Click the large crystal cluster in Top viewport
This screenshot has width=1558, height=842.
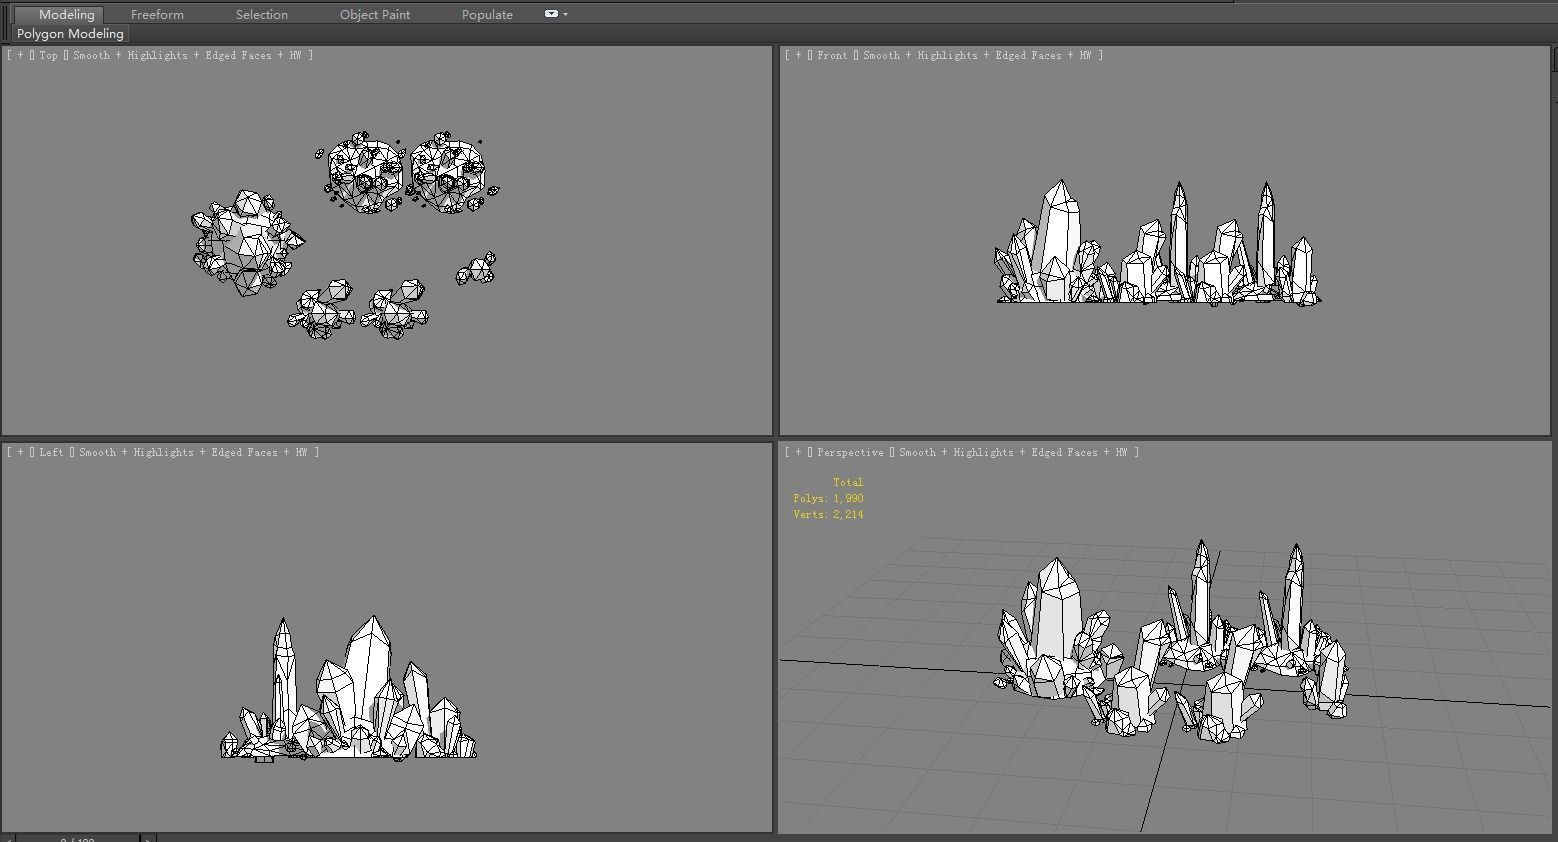[246, 243]
